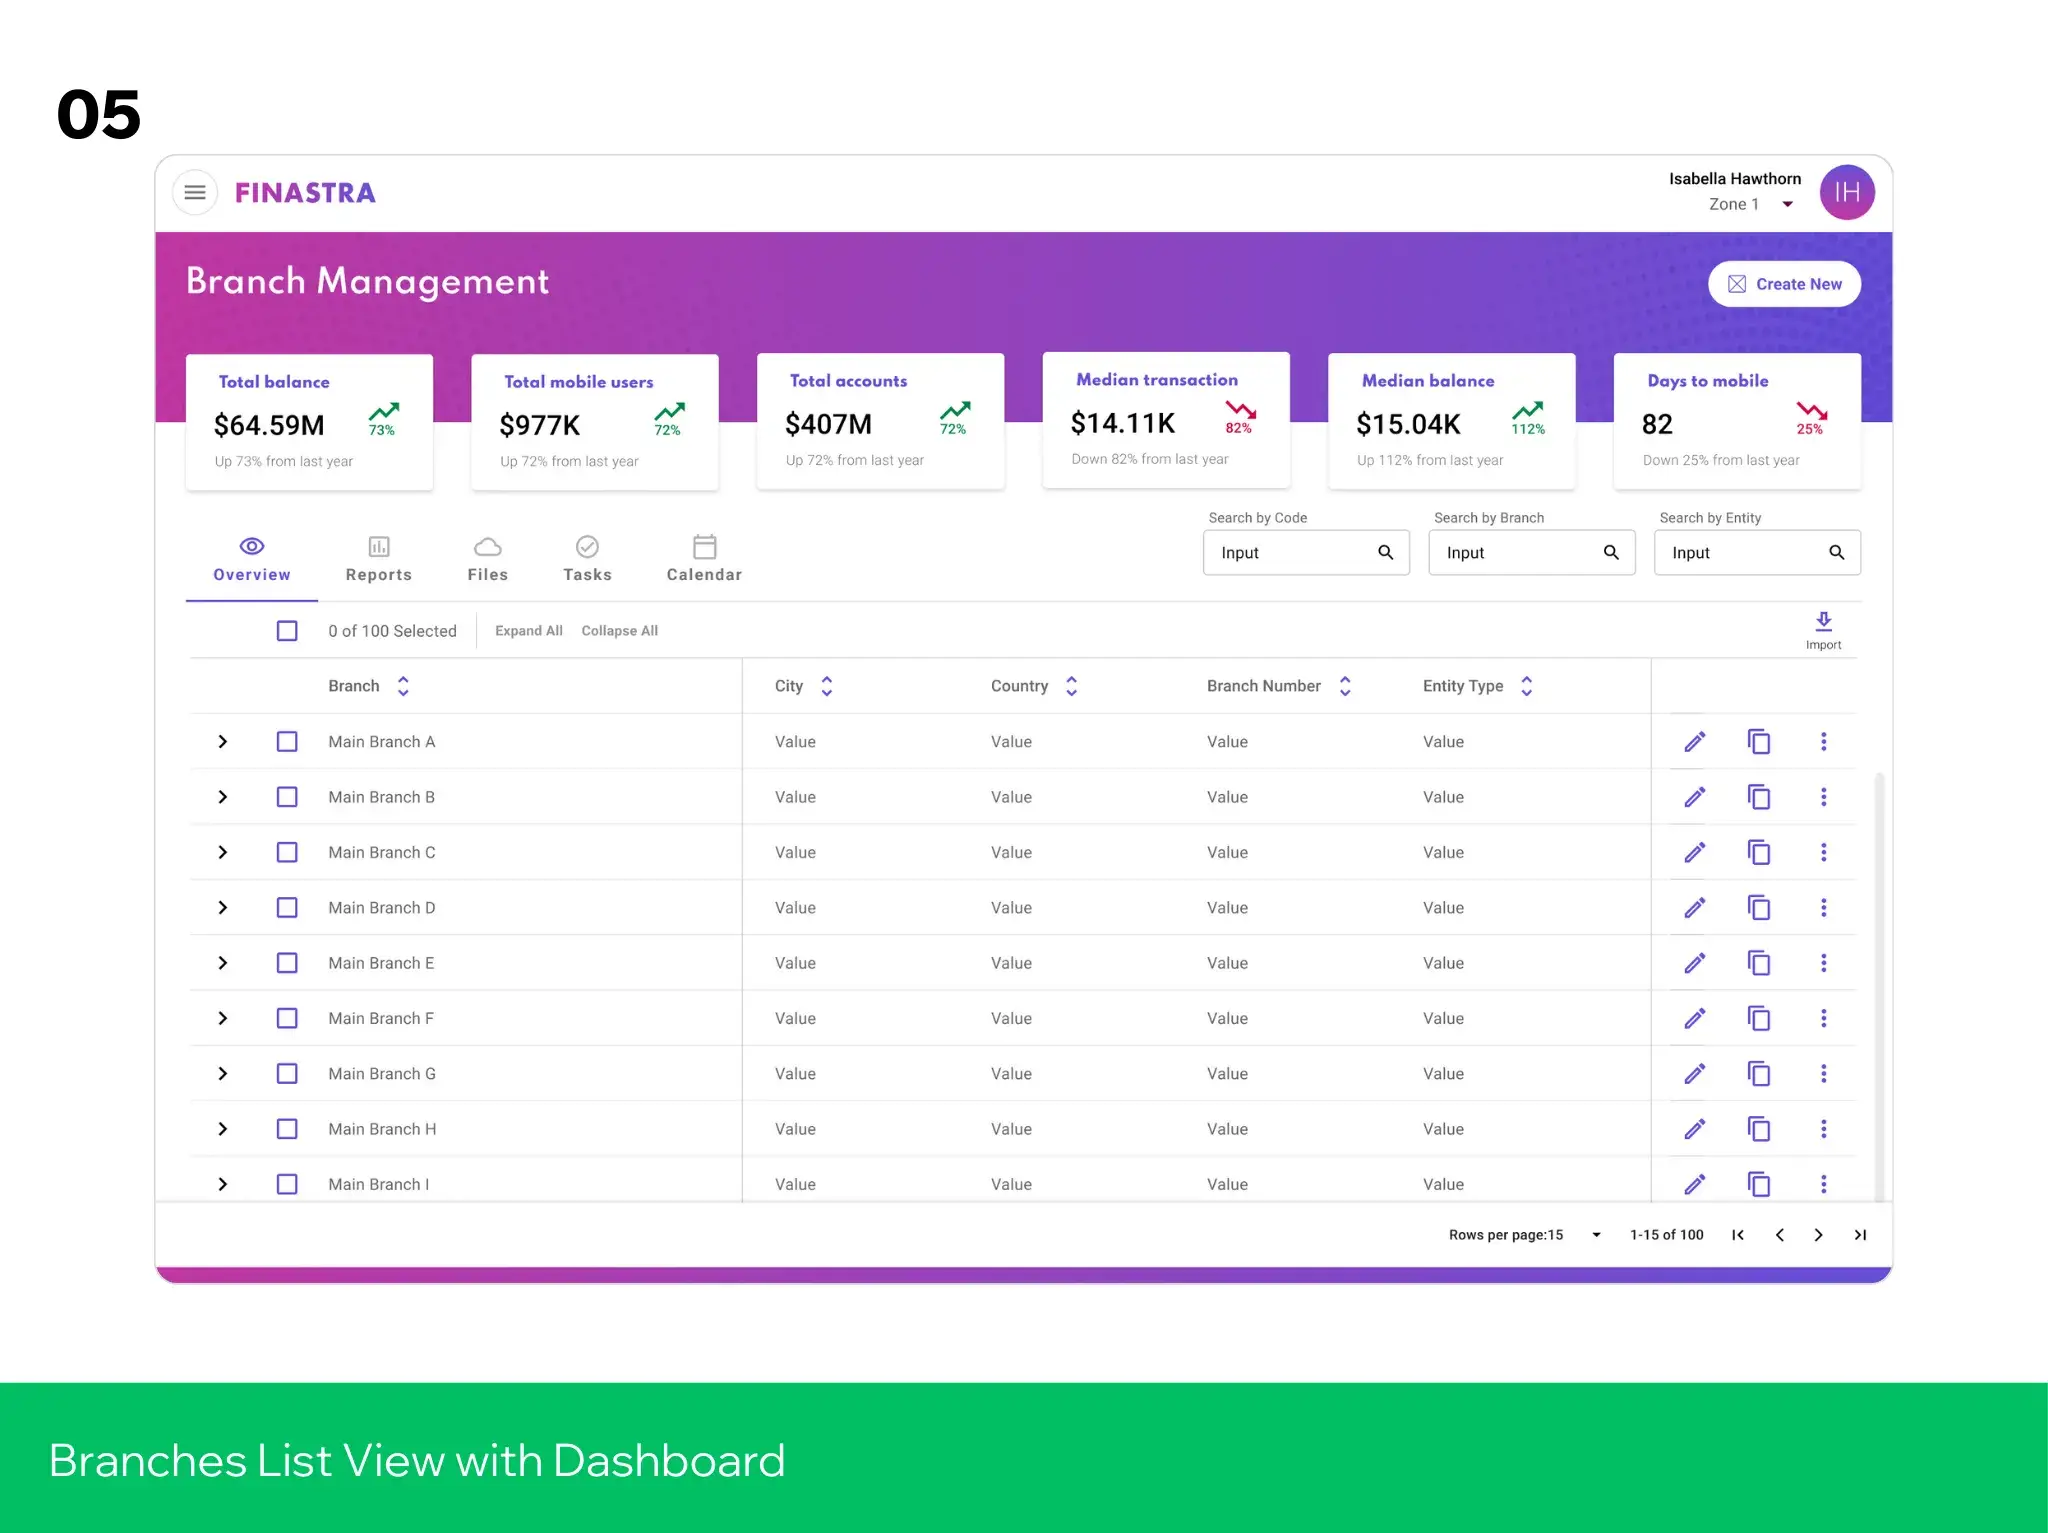This screenshot has height=1533, width=2048.
Task: Toggle the select-all branches checkbox
Action: coord(287,631)
